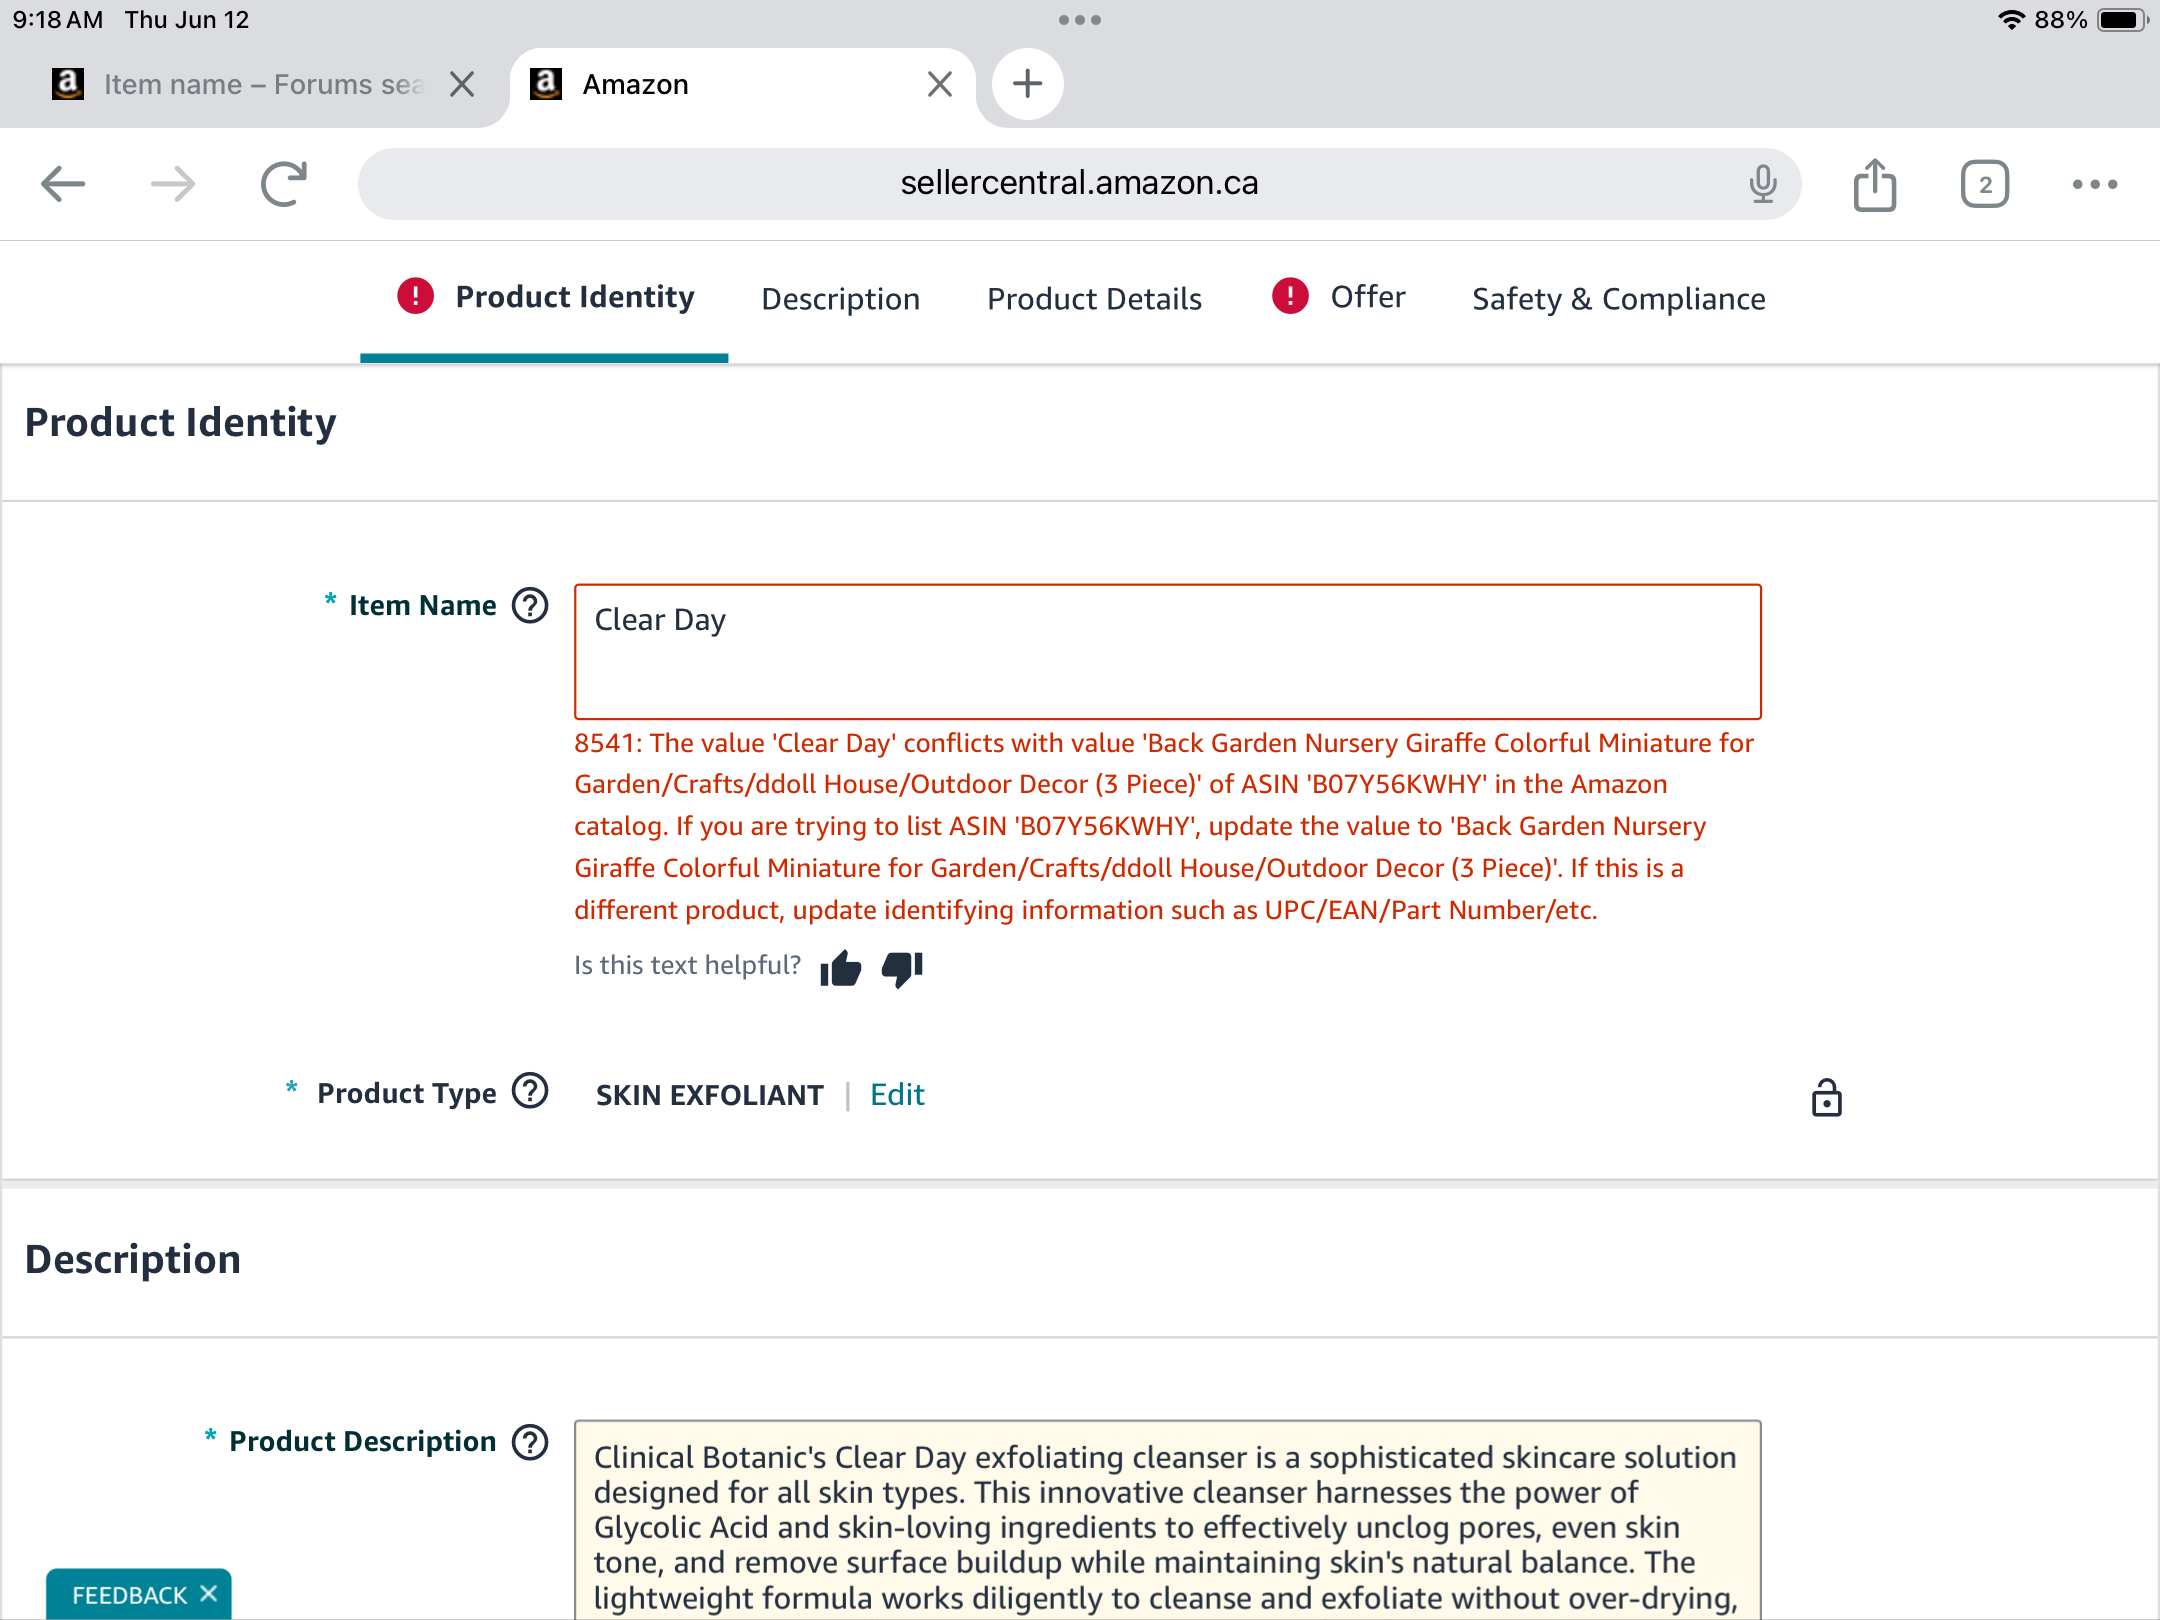Click the Product Identity section heading
The height and width of the screenshot is (1620, 2160).
pos(180,423)
